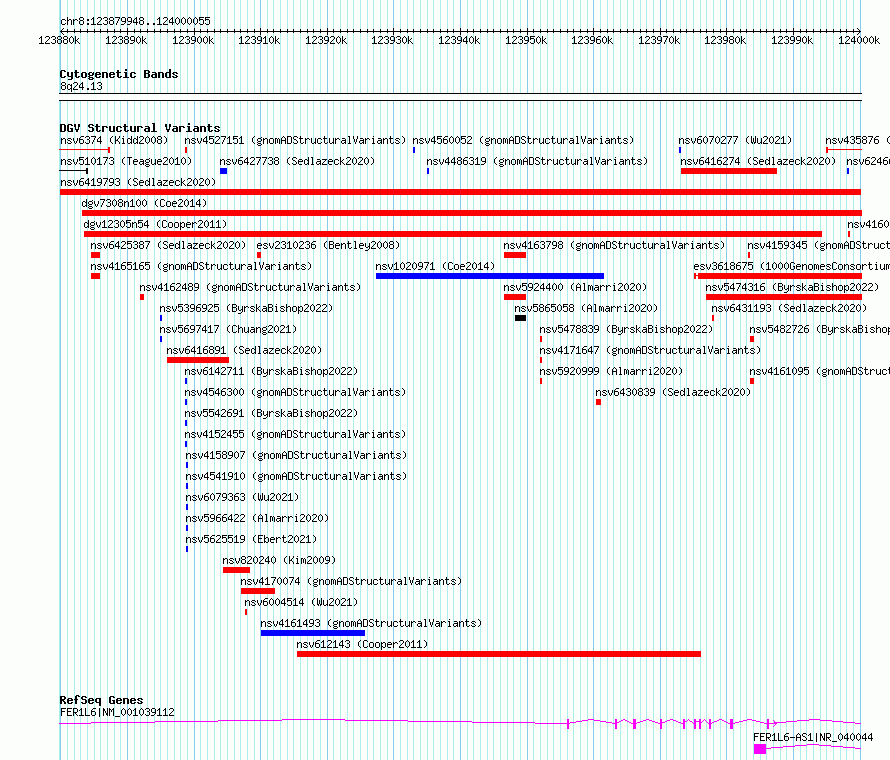Click nsv6004514 (Wu2021) label
This screenshot has height=760, width=890.
[301, 602]
